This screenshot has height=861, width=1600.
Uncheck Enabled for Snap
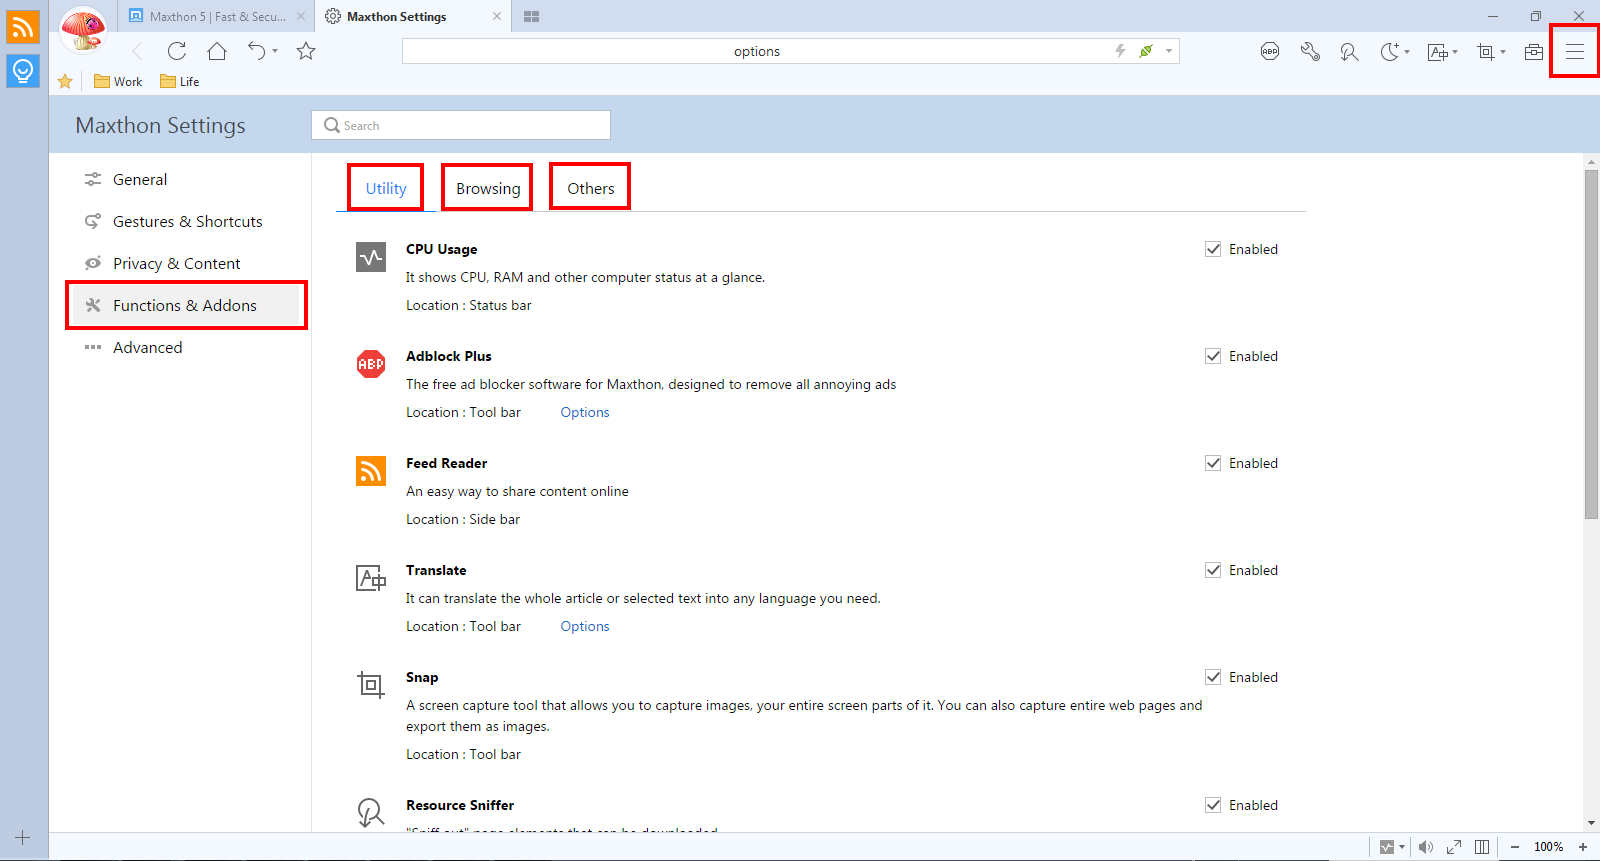[x=1213, y=677]
